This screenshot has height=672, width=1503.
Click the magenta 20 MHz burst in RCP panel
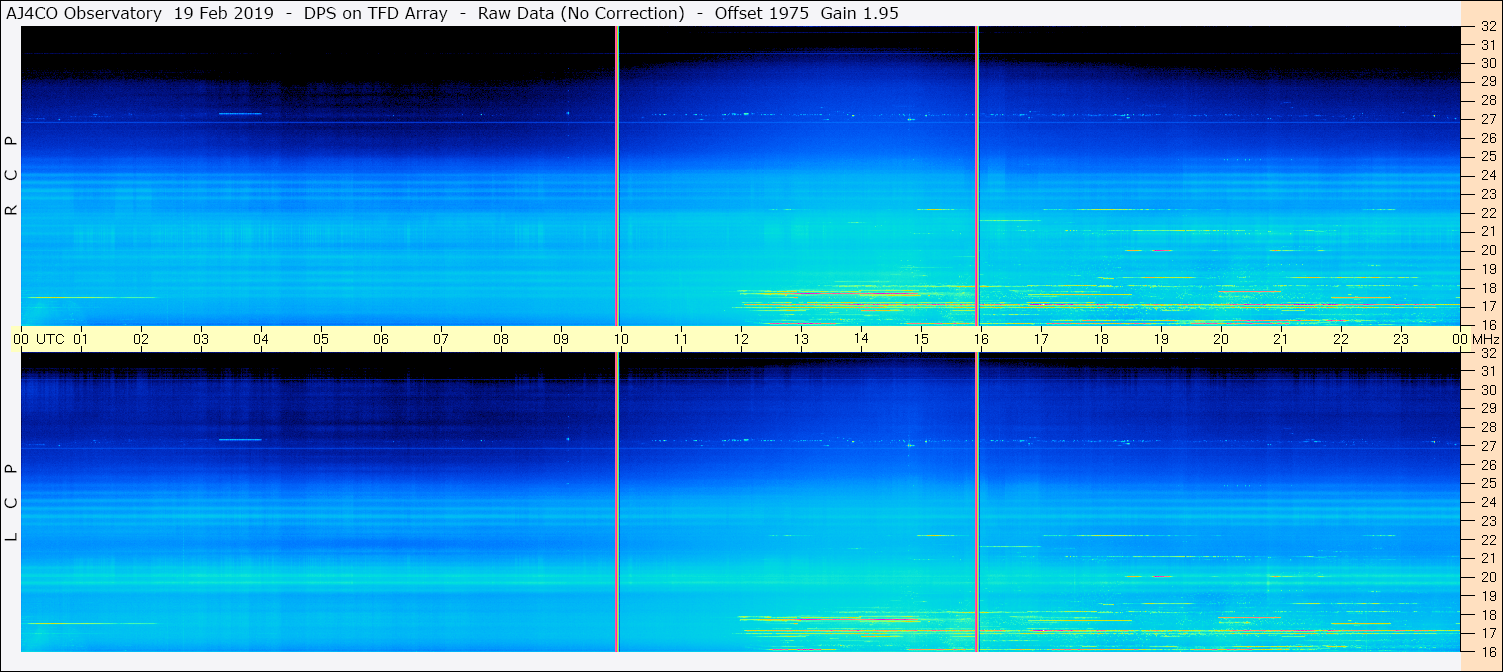click(x=1161, y=250)
